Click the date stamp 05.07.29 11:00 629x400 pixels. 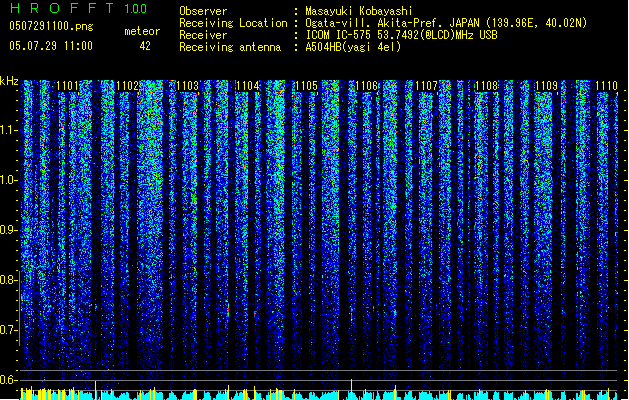click(51, 46)
